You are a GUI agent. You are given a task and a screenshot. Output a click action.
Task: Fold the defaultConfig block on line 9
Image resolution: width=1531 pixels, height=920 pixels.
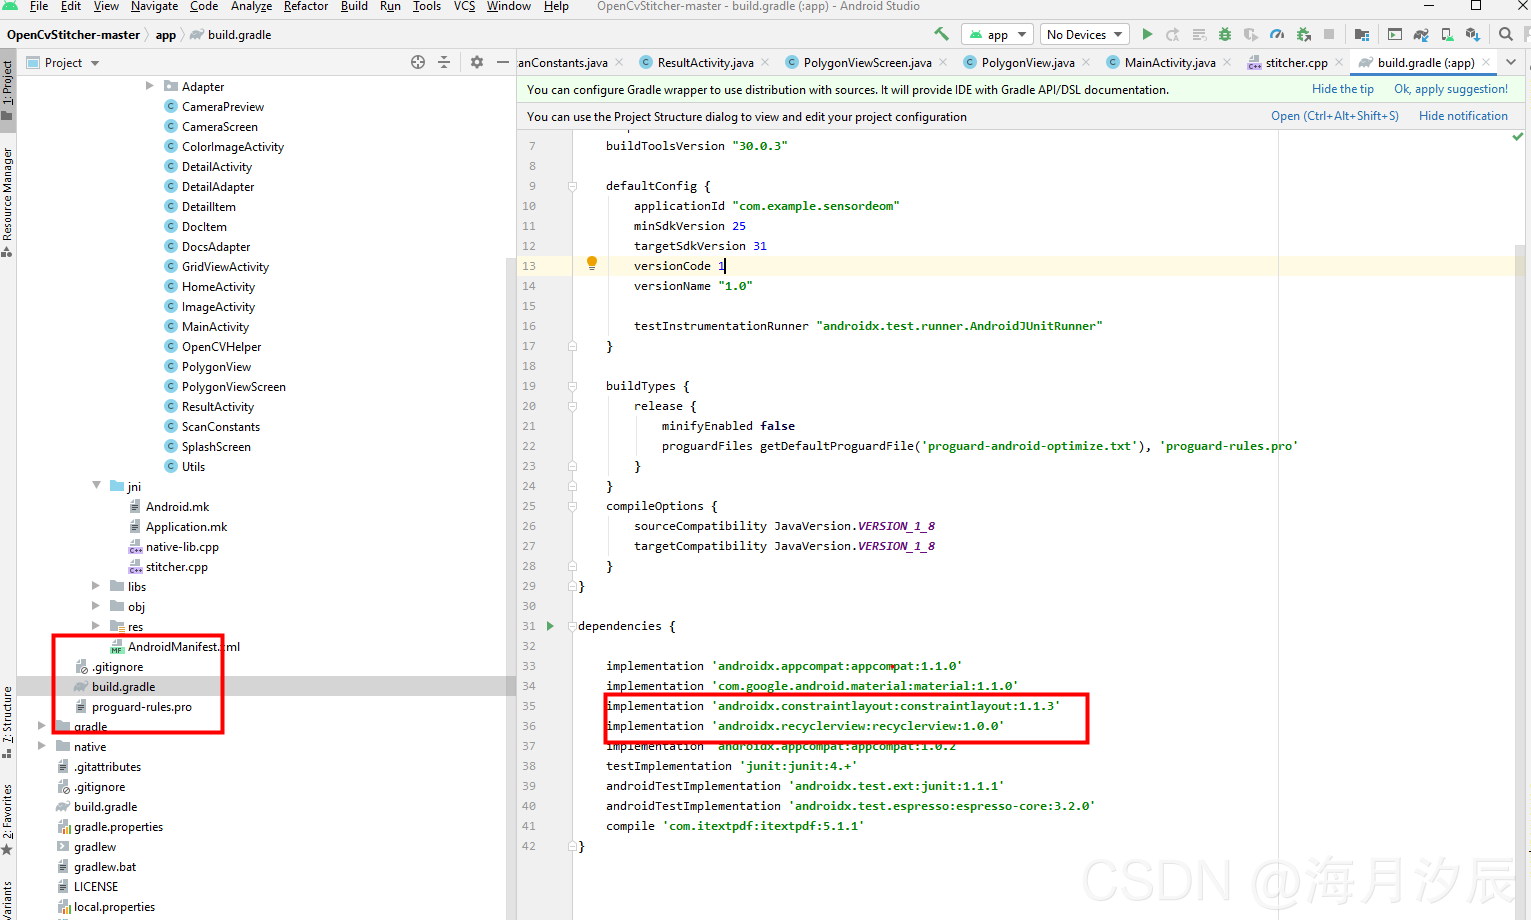[x=573, y=186]
